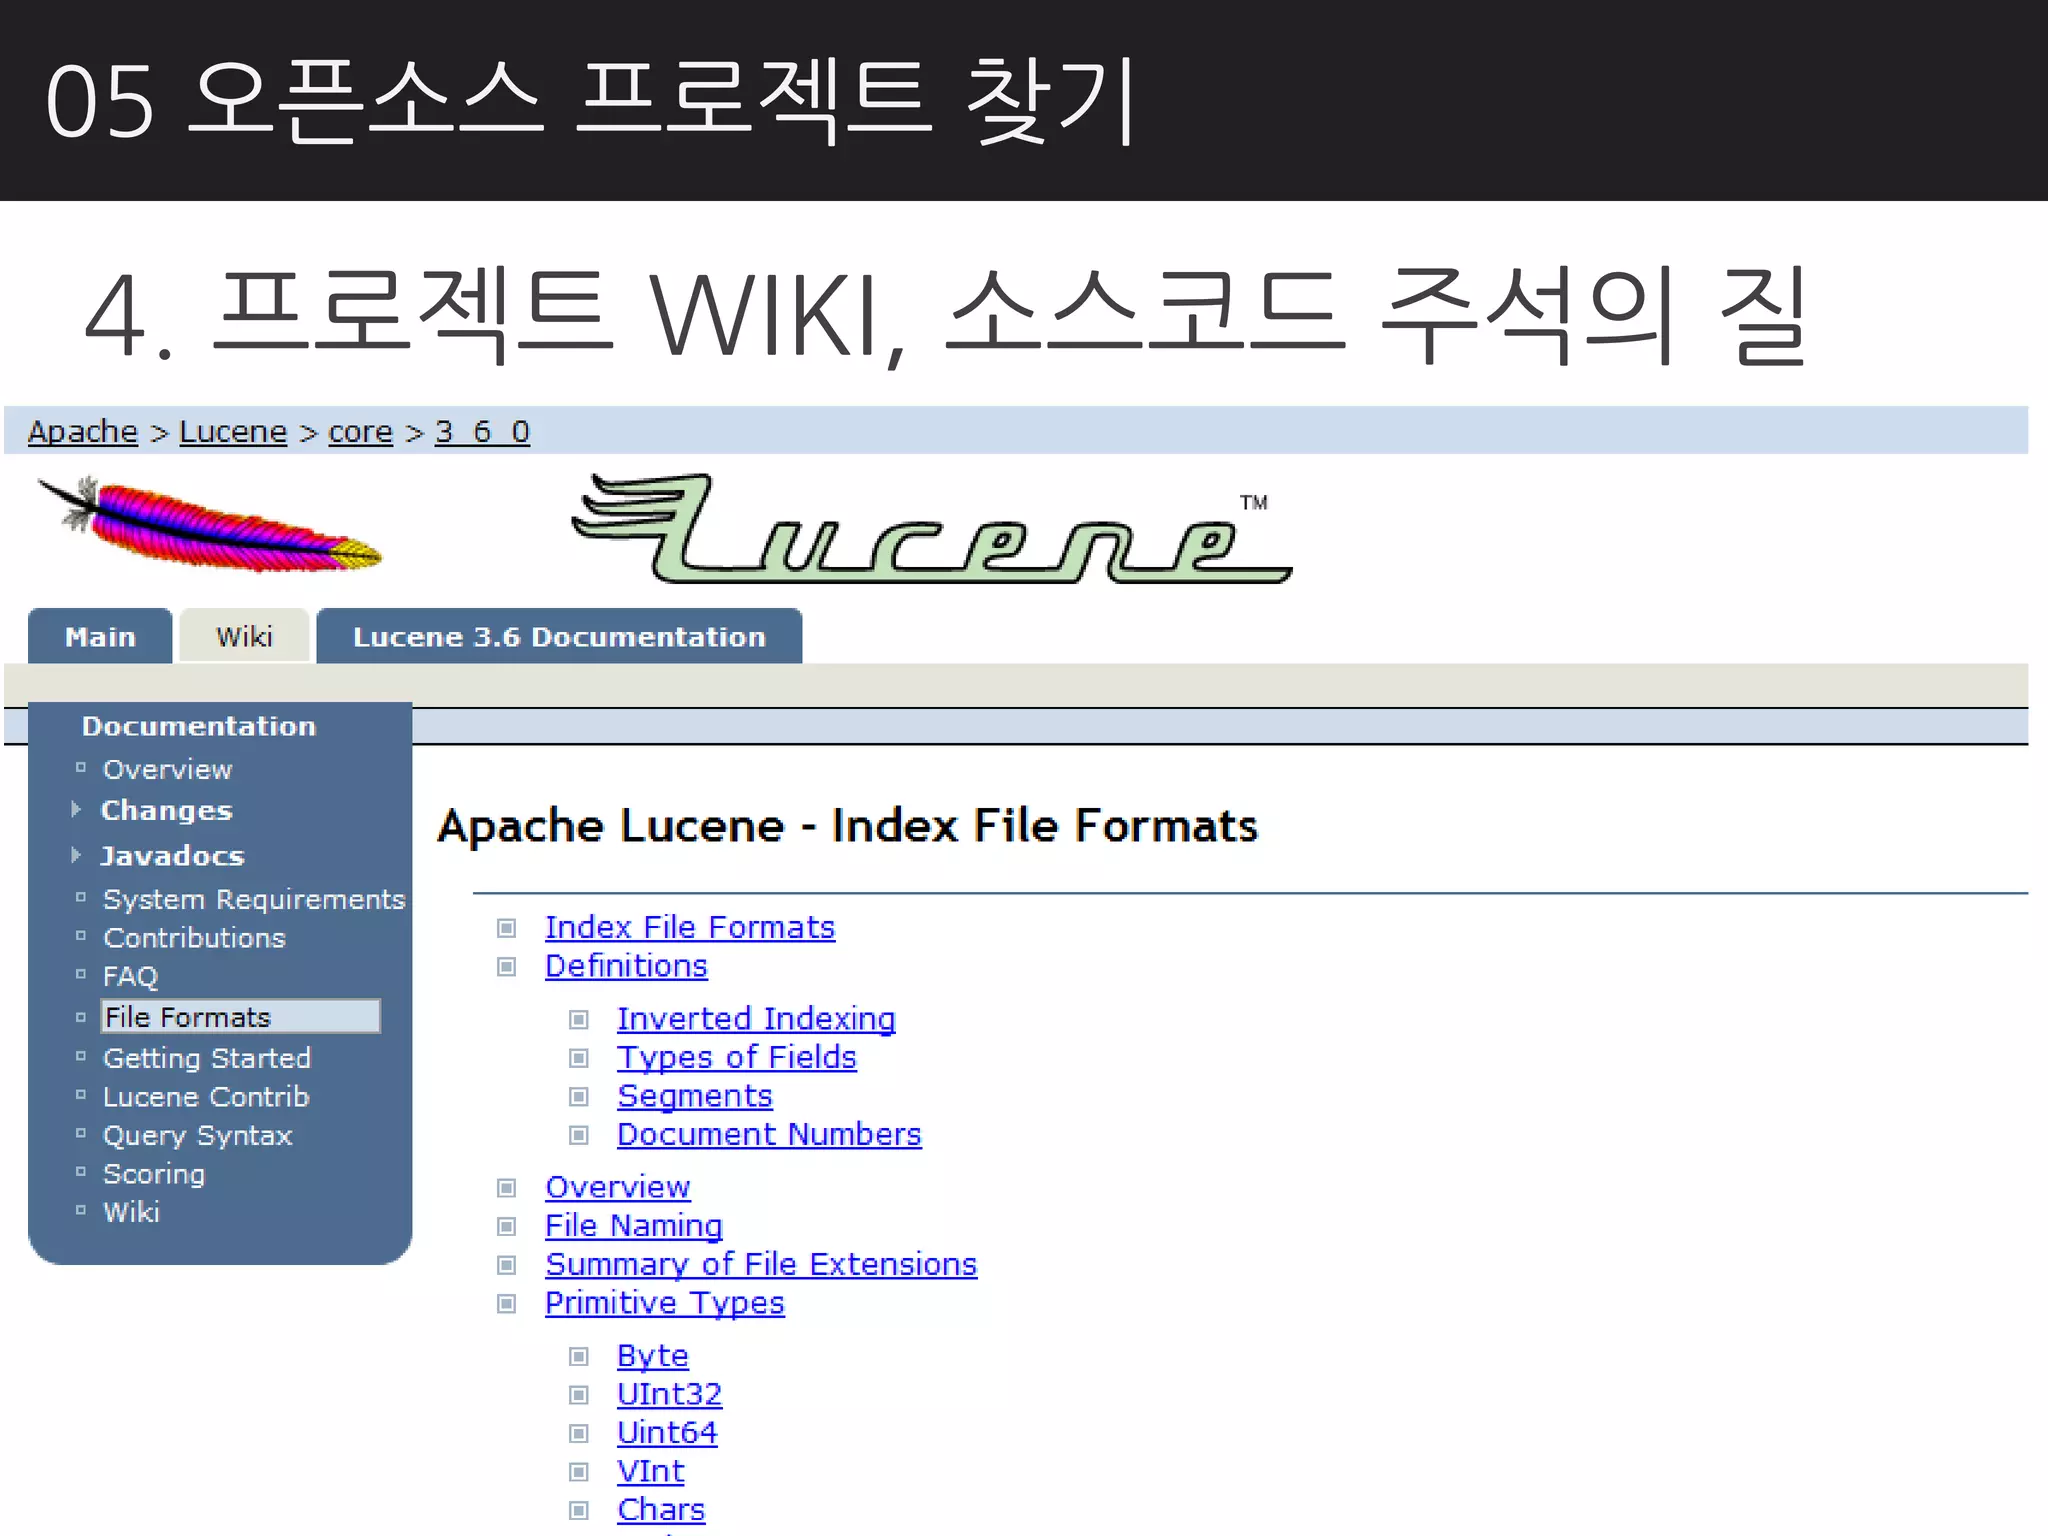Click the bullet icon beside Index File Formats
This screenshot has height=1536, width=2048.
(507, 929)
